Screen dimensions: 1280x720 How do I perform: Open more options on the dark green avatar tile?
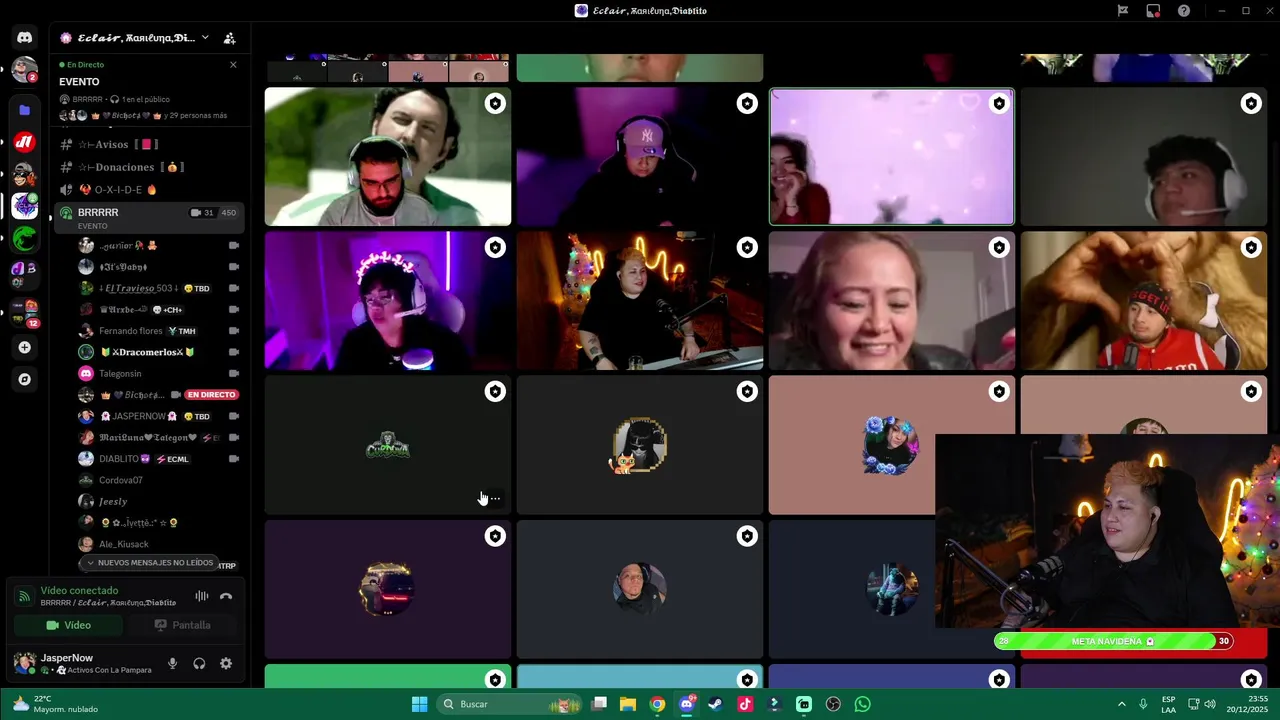[x=495, y=498]
